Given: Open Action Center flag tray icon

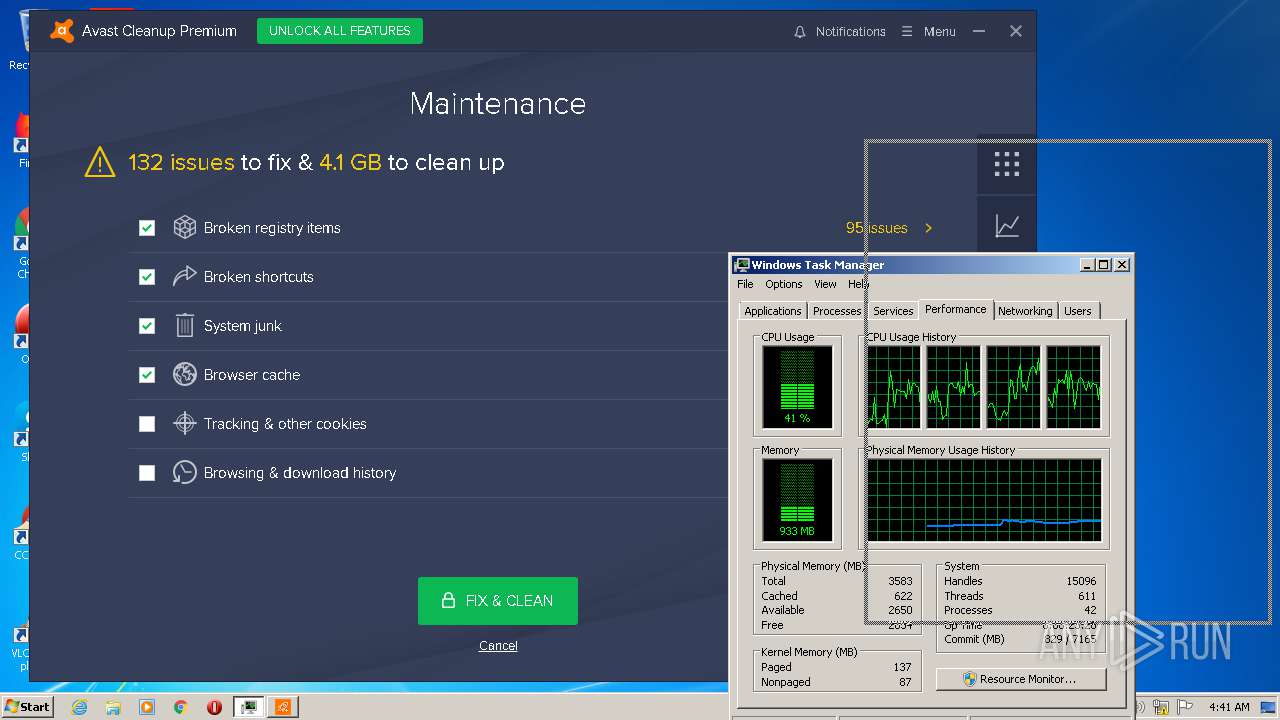Looking at the screenshot, I should (1187, 707).
